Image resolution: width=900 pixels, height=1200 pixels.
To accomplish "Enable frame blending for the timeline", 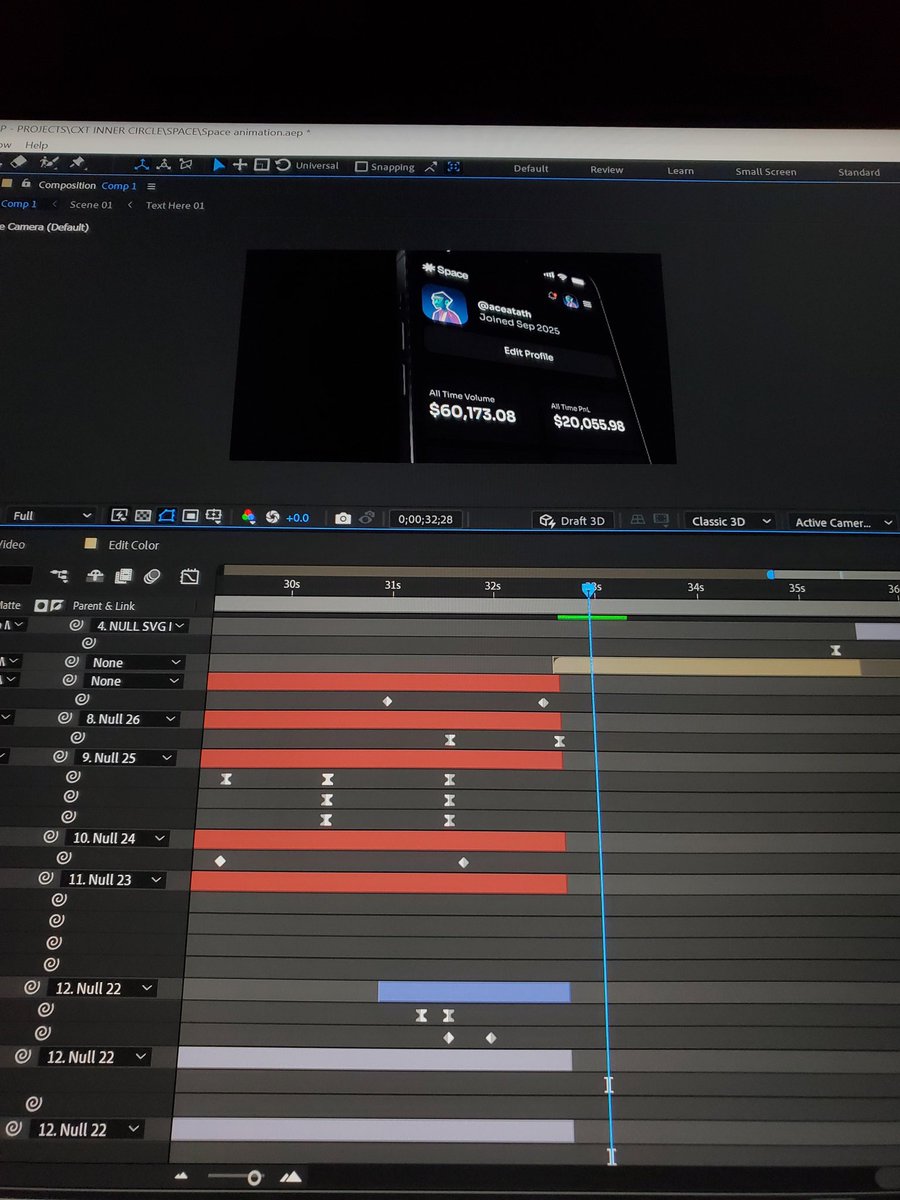I will coord(123,575).
